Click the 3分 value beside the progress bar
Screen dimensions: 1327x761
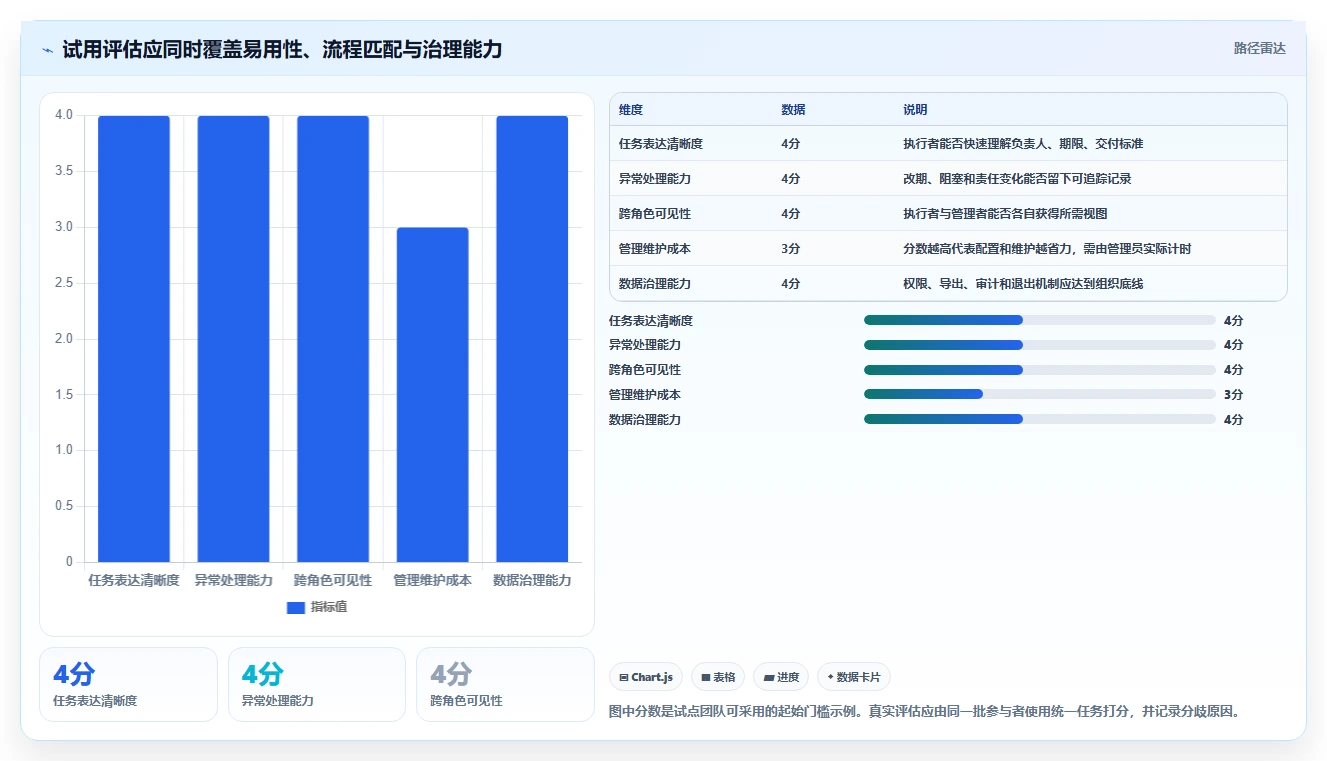[1233, 395]
